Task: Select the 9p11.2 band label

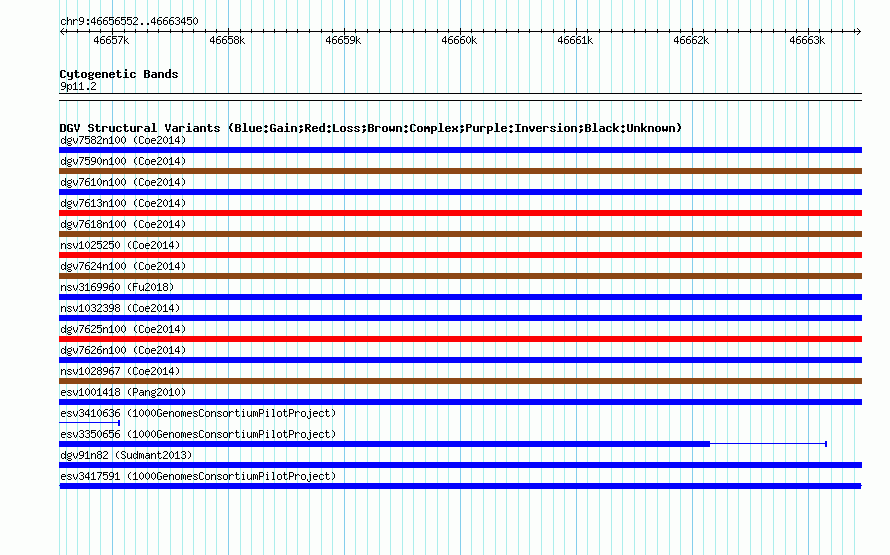Action: (x=78, y=86)
